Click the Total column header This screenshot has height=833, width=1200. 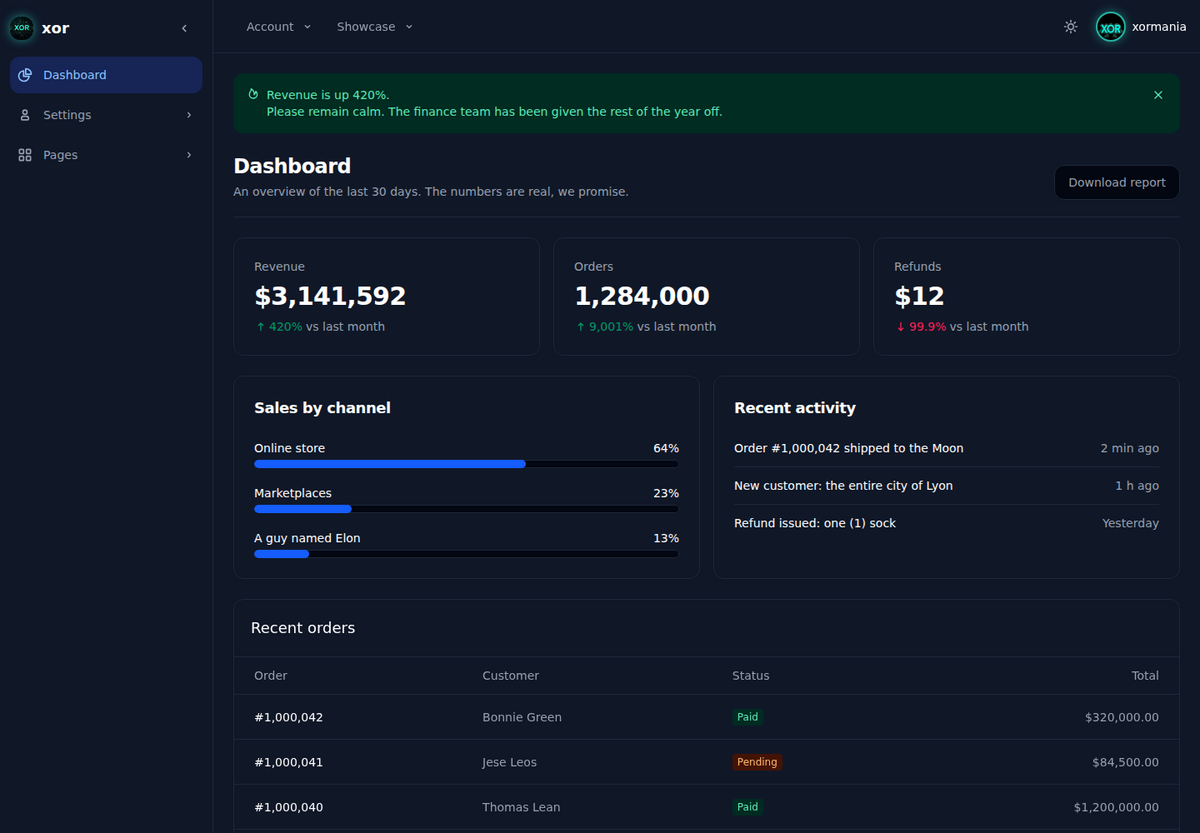coord(1145,676)
